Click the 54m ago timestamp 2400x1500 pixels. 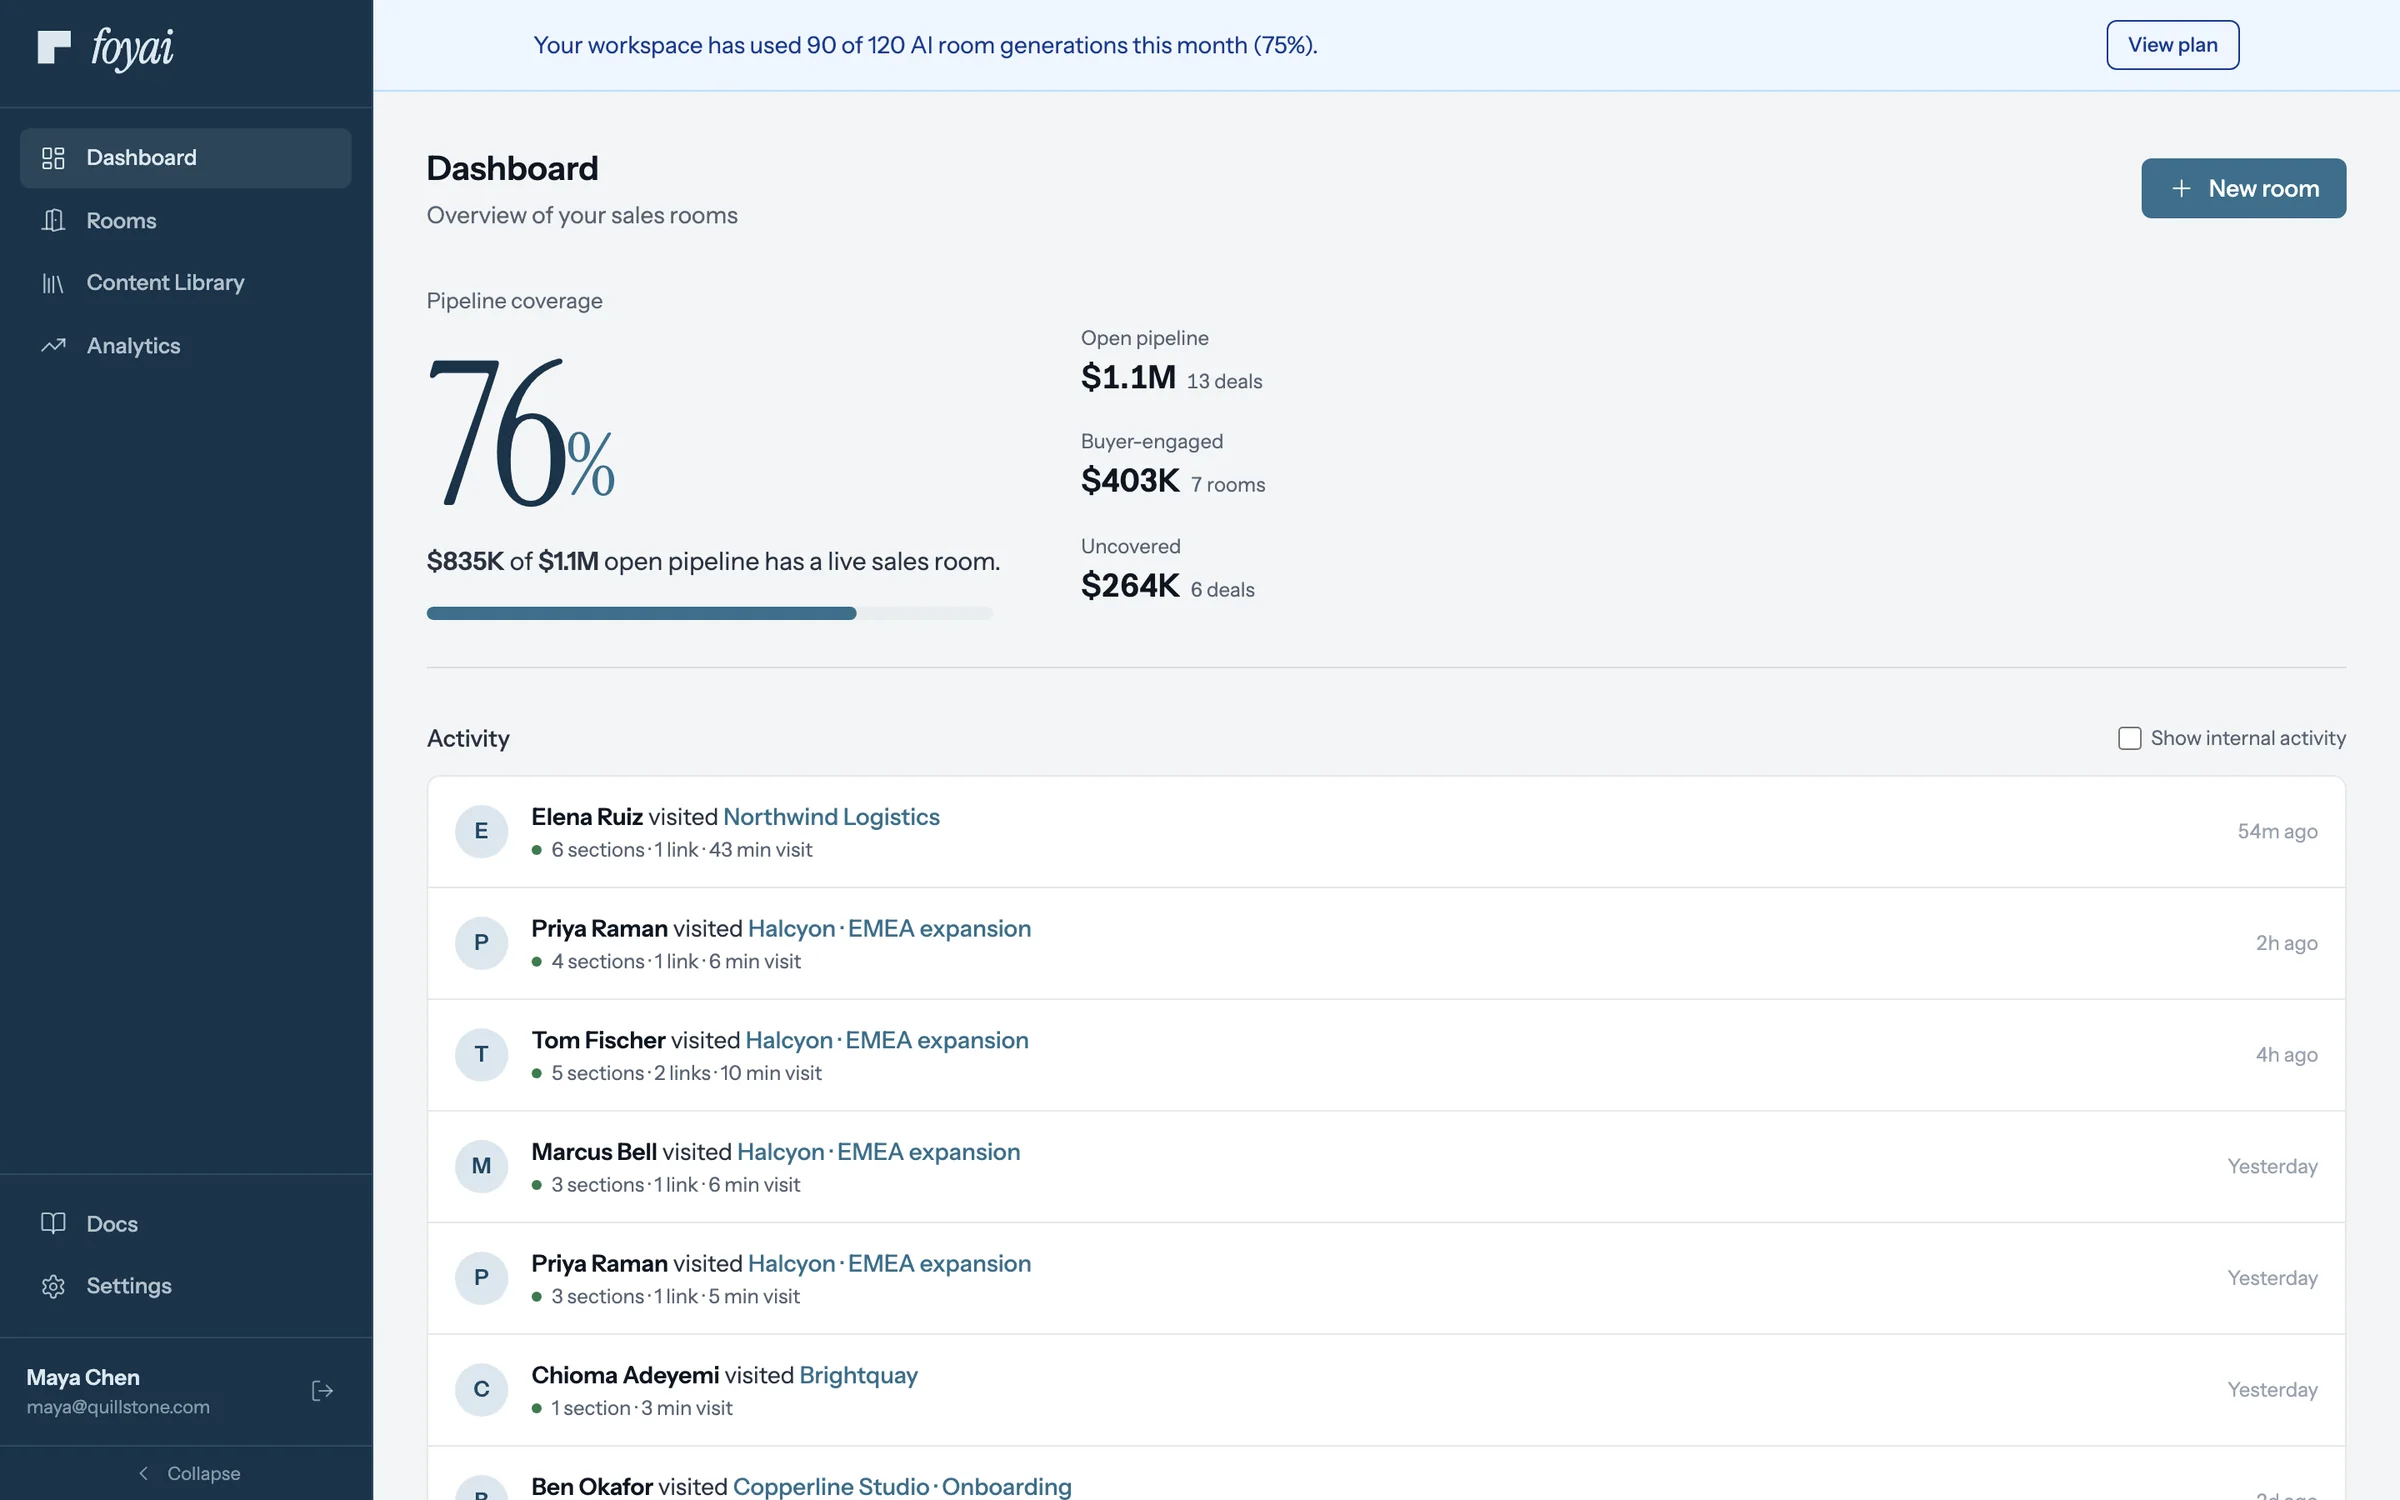coord(2277,831)
